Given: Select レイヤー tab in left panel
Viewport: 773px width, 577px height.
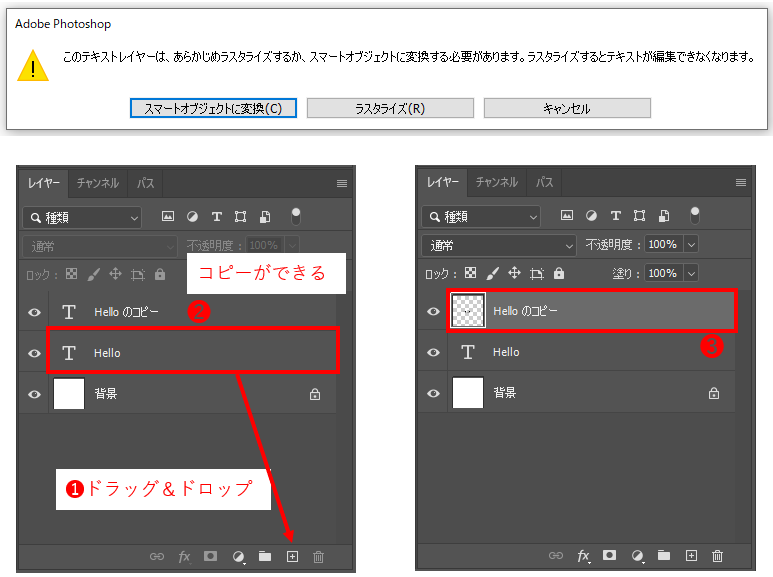Looking at the screenshot, I should click(43, 183).
